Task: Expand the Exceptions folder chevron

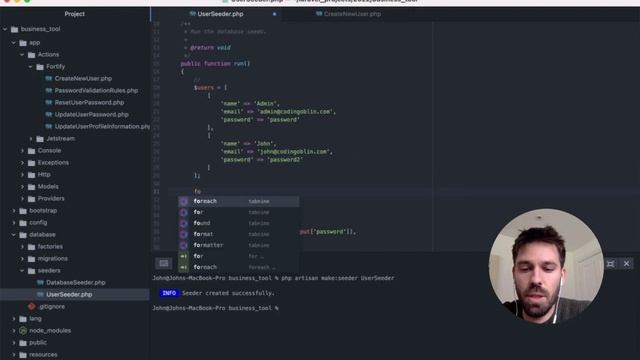Action: (x=22, y=162)
